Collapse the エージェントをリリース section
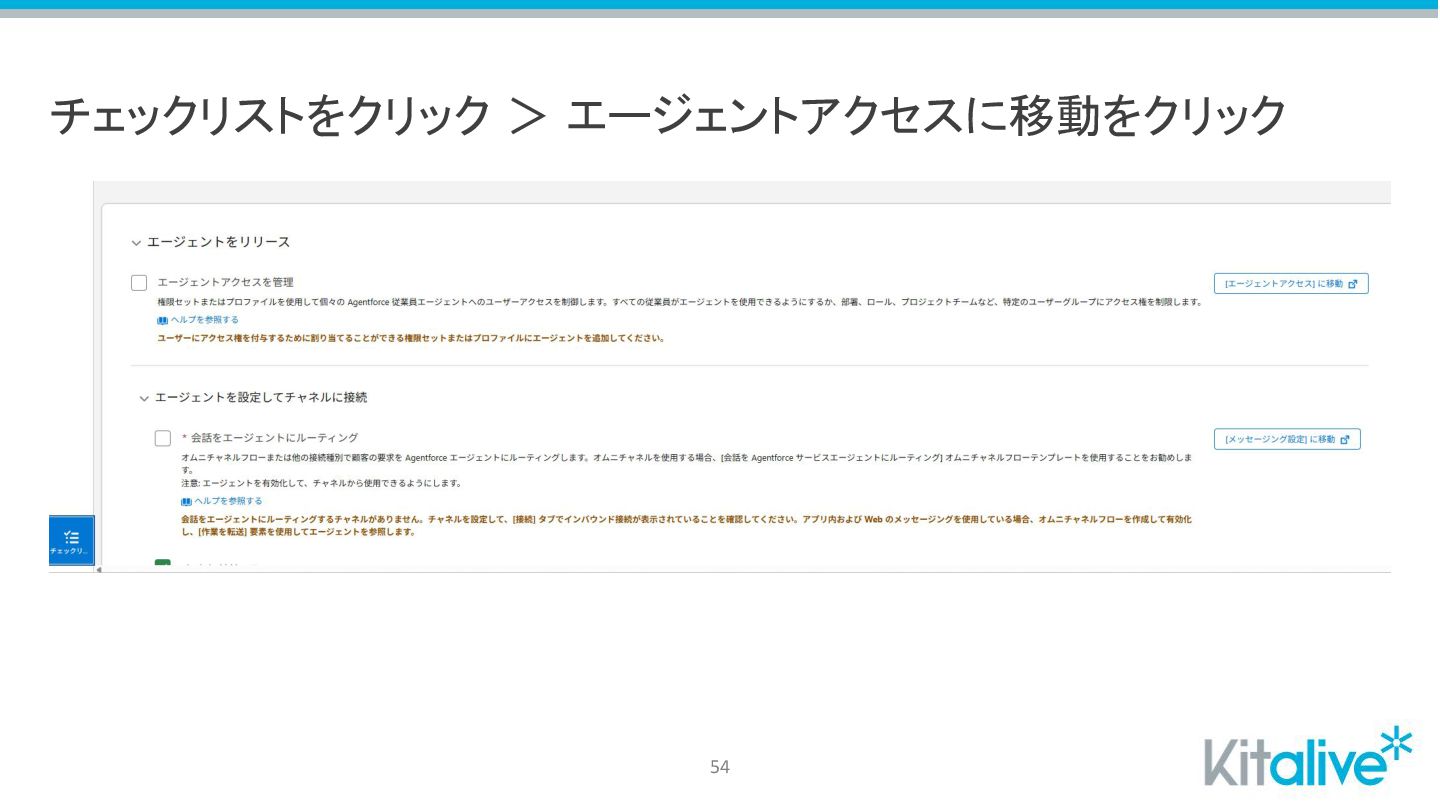Viewport: 1440px width, 810px height. coord(136,243)
